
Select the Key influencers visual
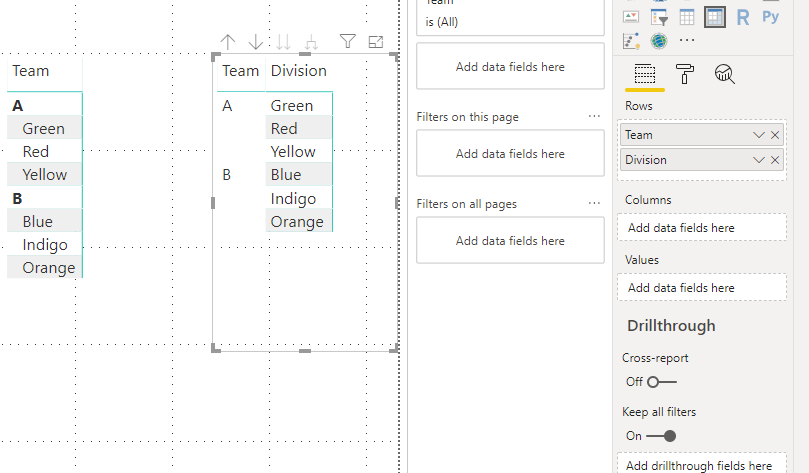pos(631,41)
